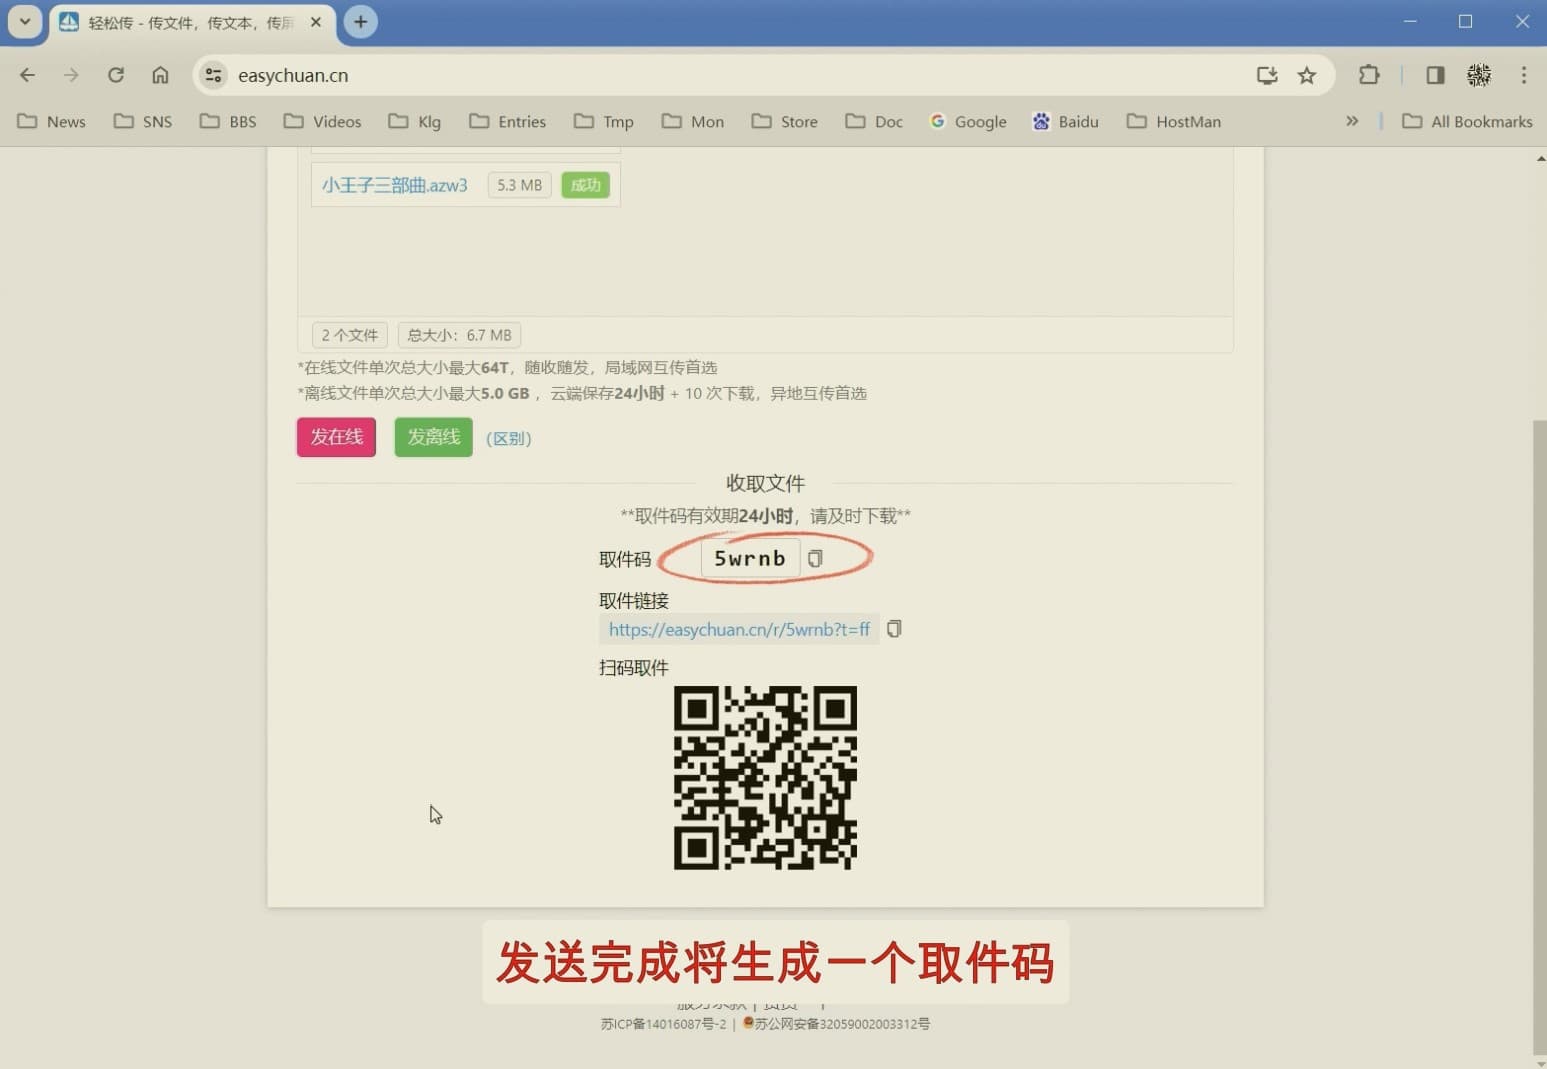The width and height of the screenshot is (1547, 1069).
Task: Open the BBS bookmark folder
Action: click(x=228, y=121)
